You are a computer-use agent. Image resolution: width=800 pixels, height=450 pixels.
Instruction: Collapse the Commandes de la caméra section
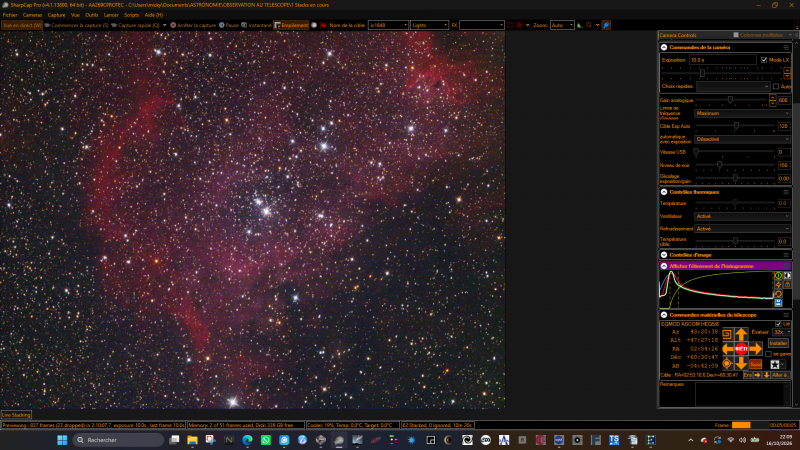coord(664,47)
